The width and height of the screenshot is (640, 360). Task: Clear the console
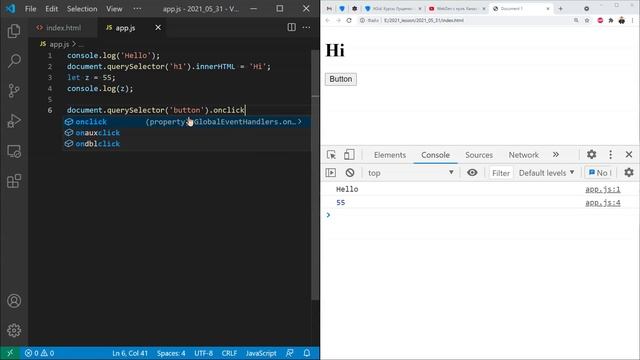(350, 173)
